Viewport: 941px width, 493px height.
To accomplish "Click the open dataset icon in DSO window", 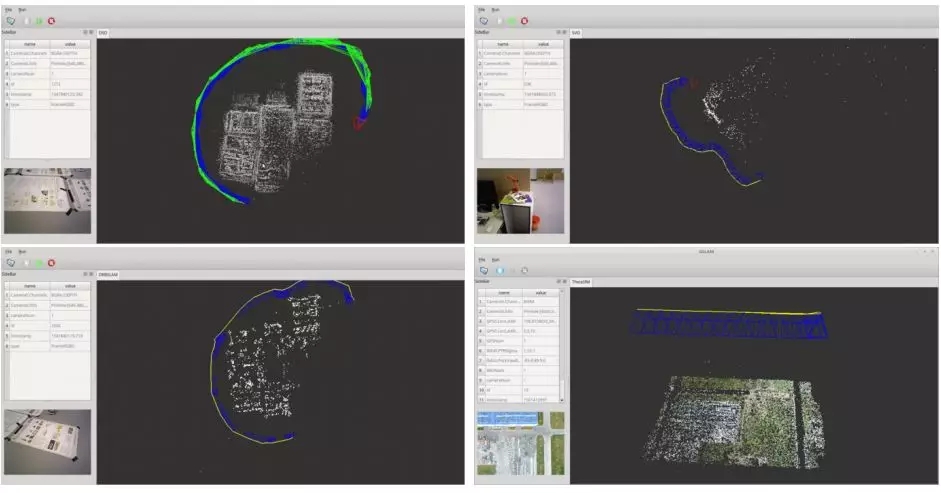I will (9, 20).
